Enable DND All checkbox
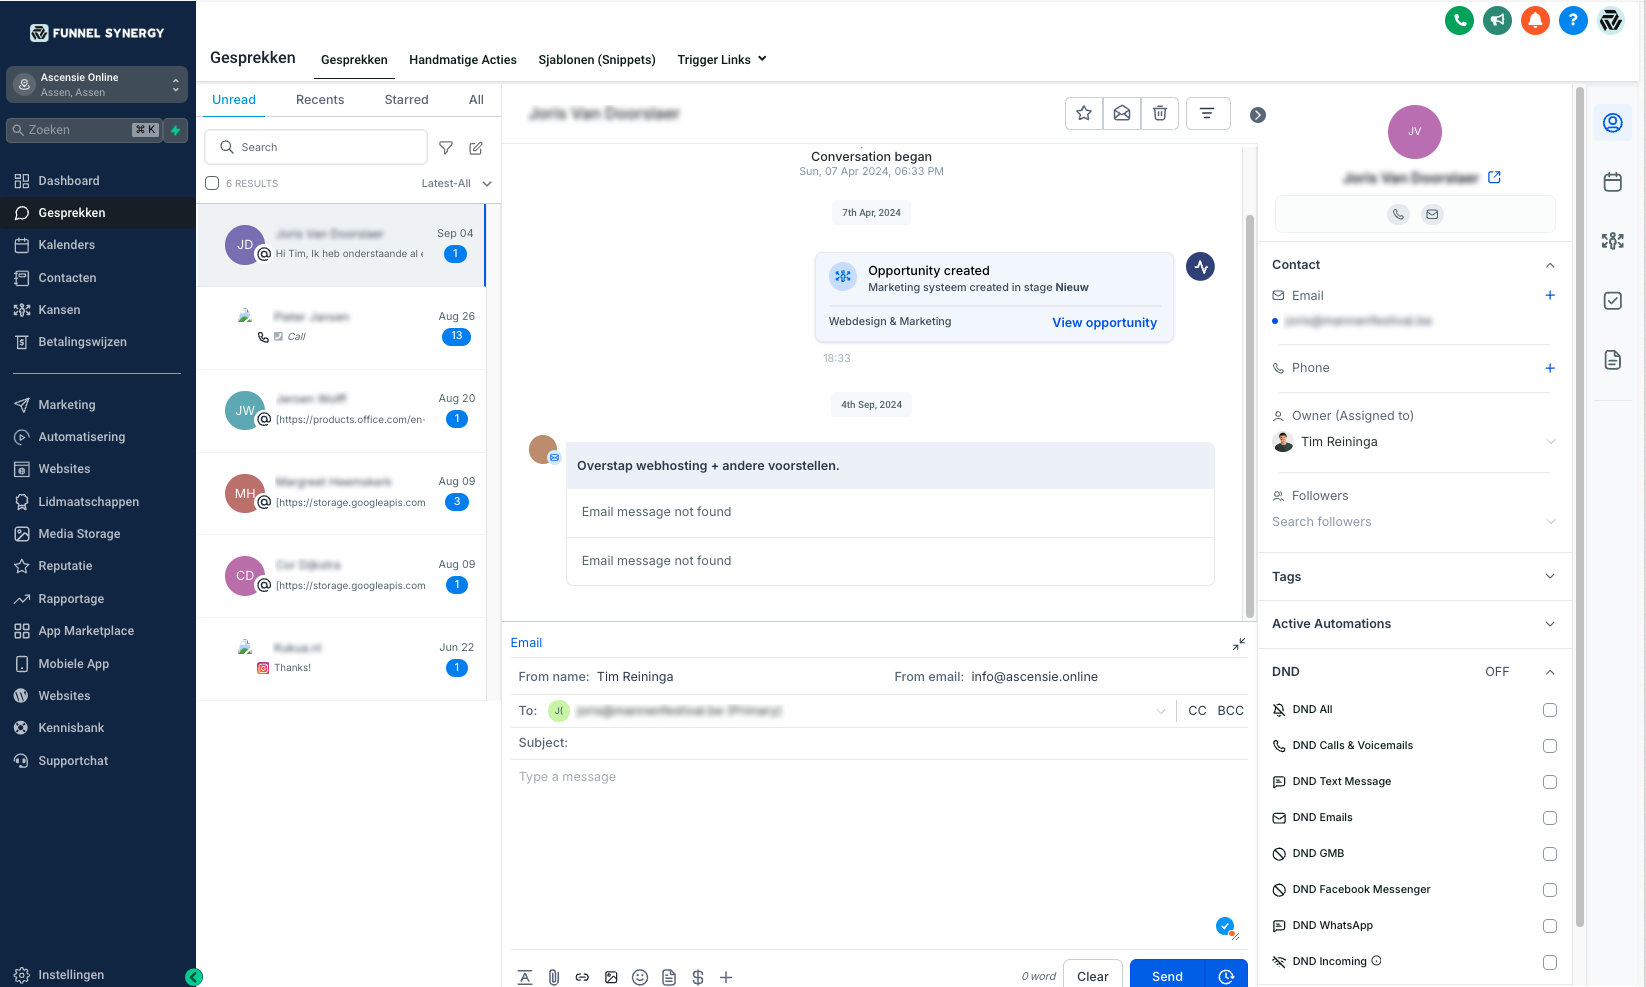Screen dimensions: 1646x987 [1549, 710]
